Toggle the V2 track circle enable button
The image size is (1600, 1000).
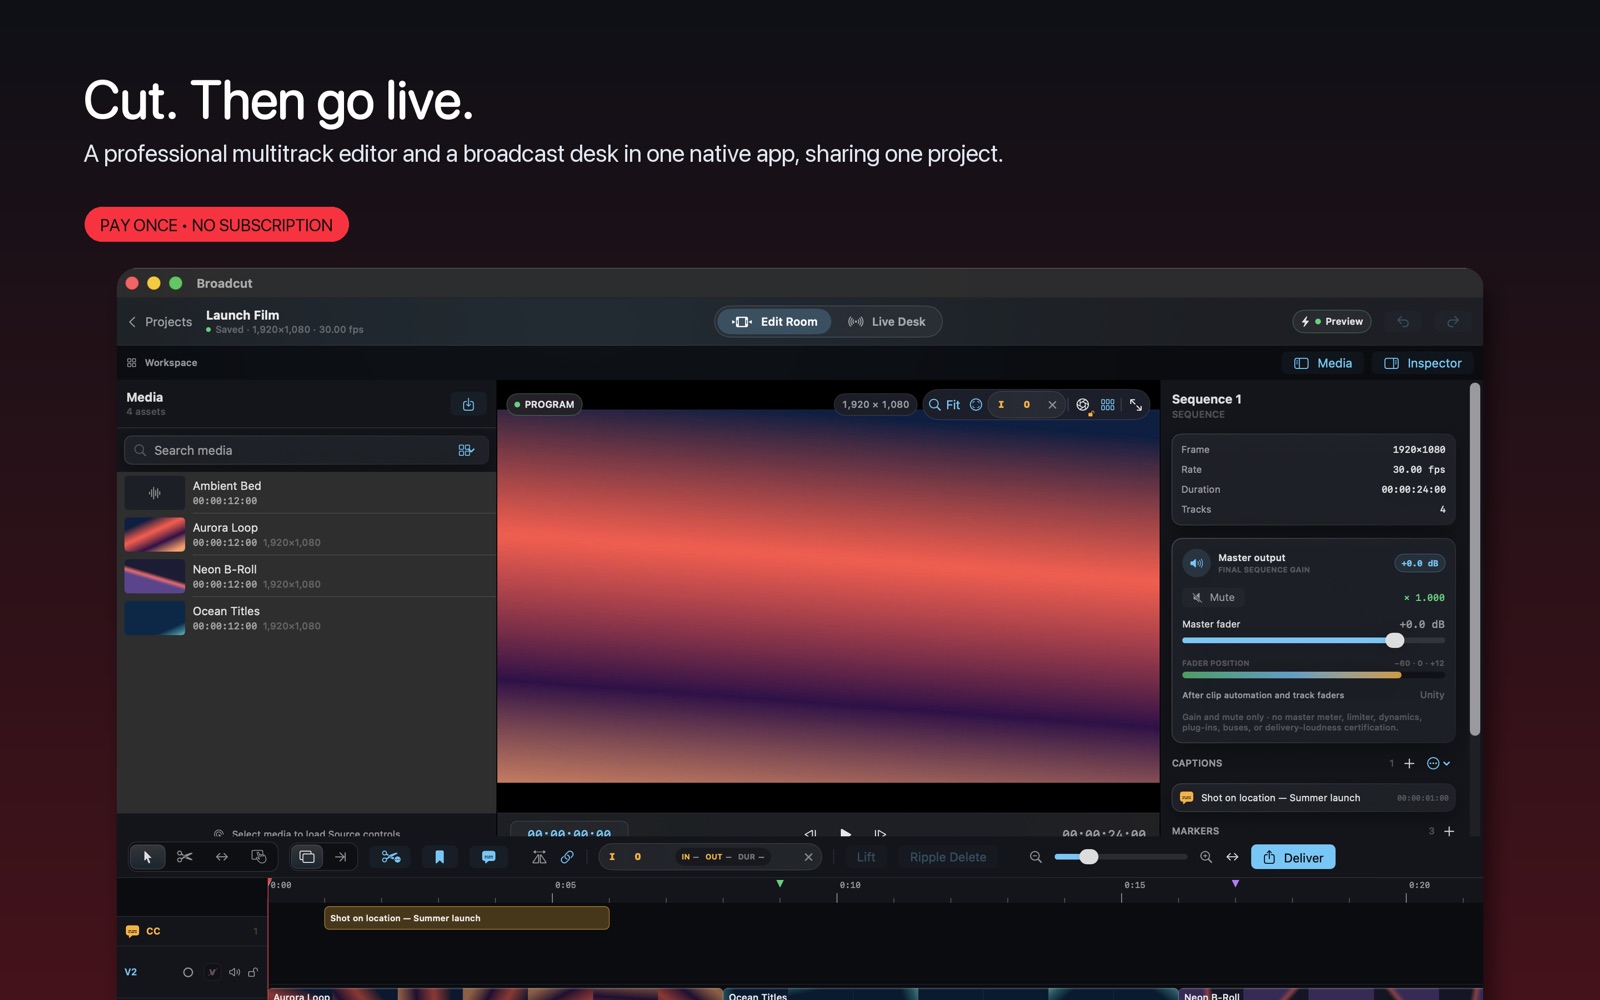(188, 972)
